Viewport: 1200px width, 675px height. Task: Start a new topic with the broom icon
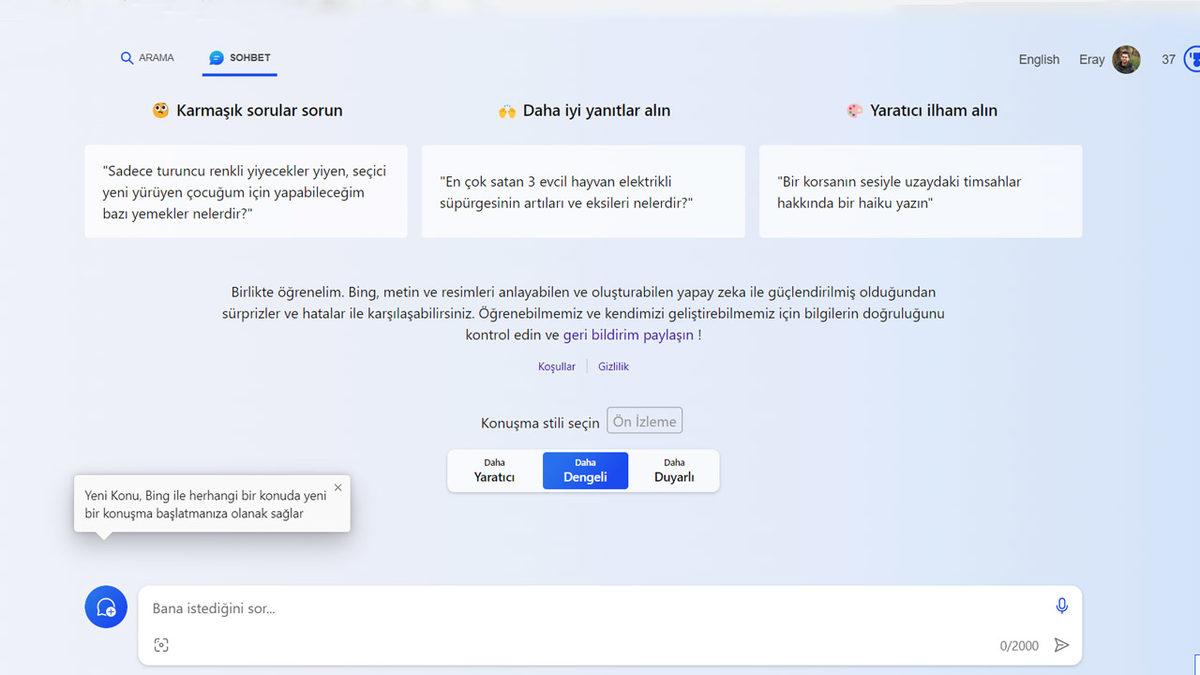tap(105, 607)
